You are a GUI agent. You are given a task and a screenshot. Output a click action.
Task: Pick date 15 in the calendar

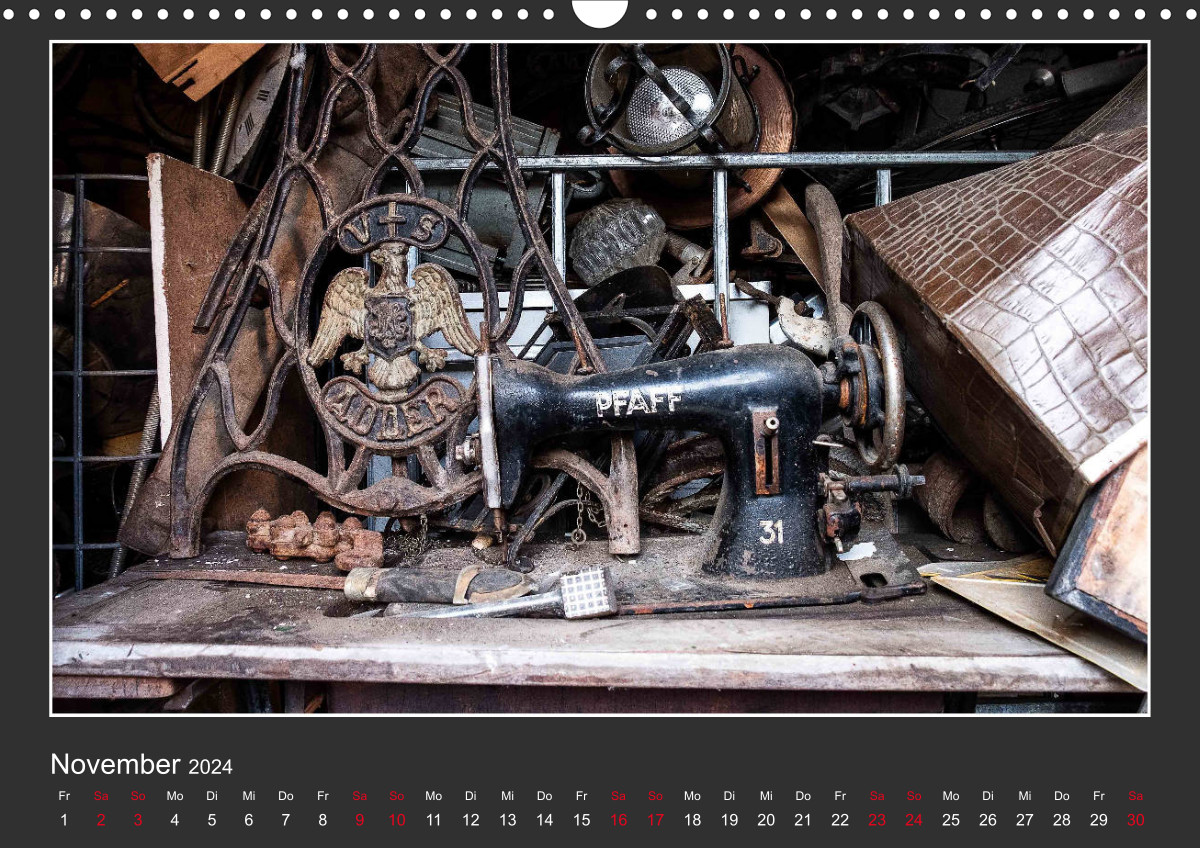(582, 820)
